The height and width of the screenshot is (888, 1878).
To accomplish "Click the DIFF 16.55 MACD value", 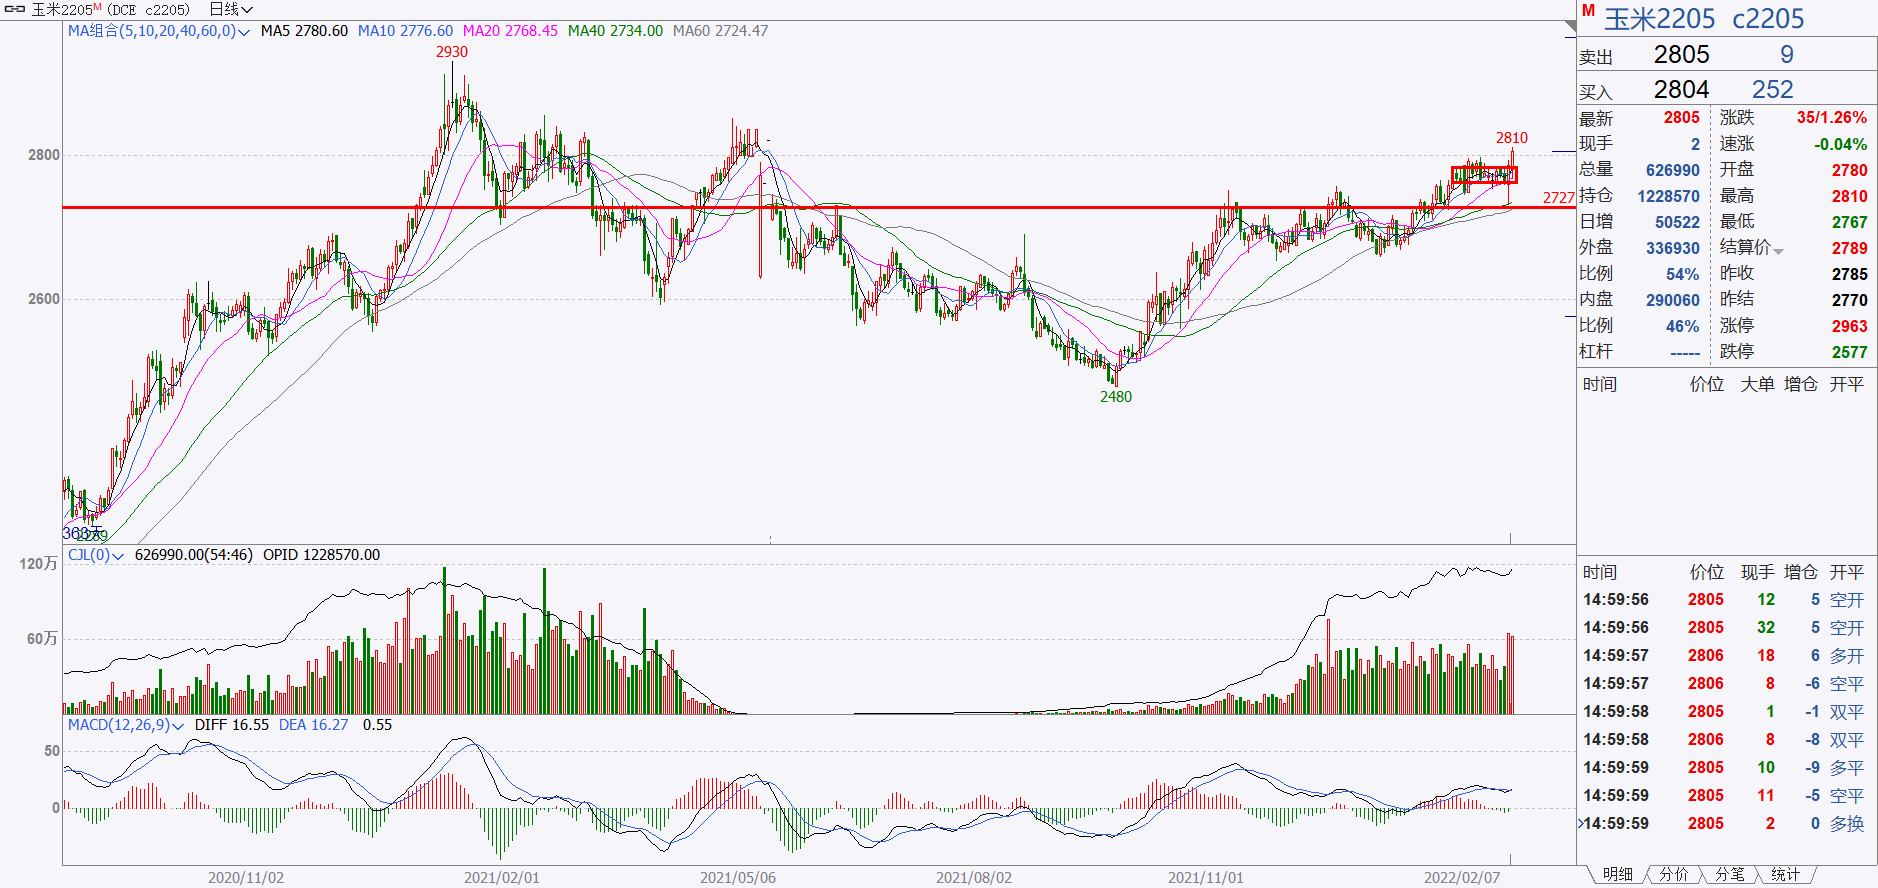I will click(x=232, y=725).
